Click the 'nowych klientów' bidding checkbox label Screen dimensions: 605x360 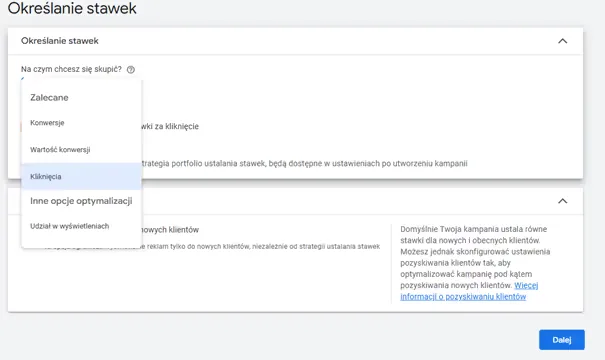(x=170, y=230)
